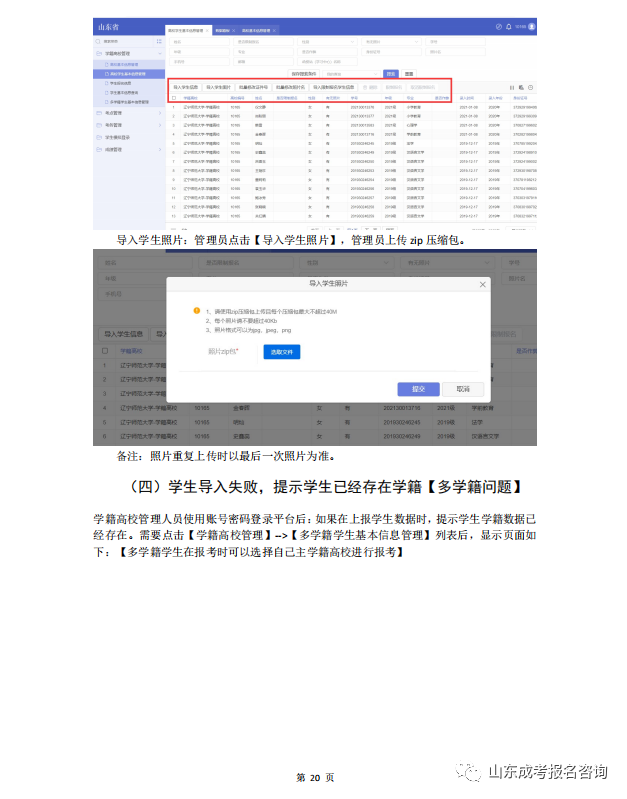
Task: Click the folder icon of 考点管理
Action: (99, 113)
